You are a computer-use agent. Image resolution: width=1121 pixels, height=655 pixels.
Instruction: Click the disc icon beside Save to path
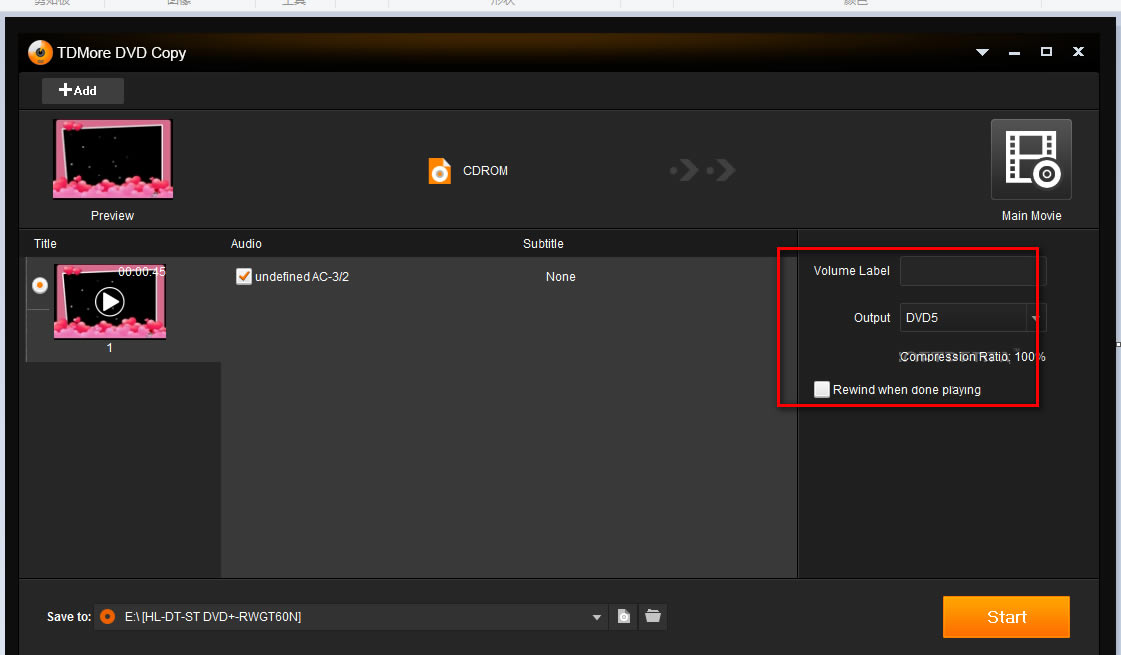(107, 616)
